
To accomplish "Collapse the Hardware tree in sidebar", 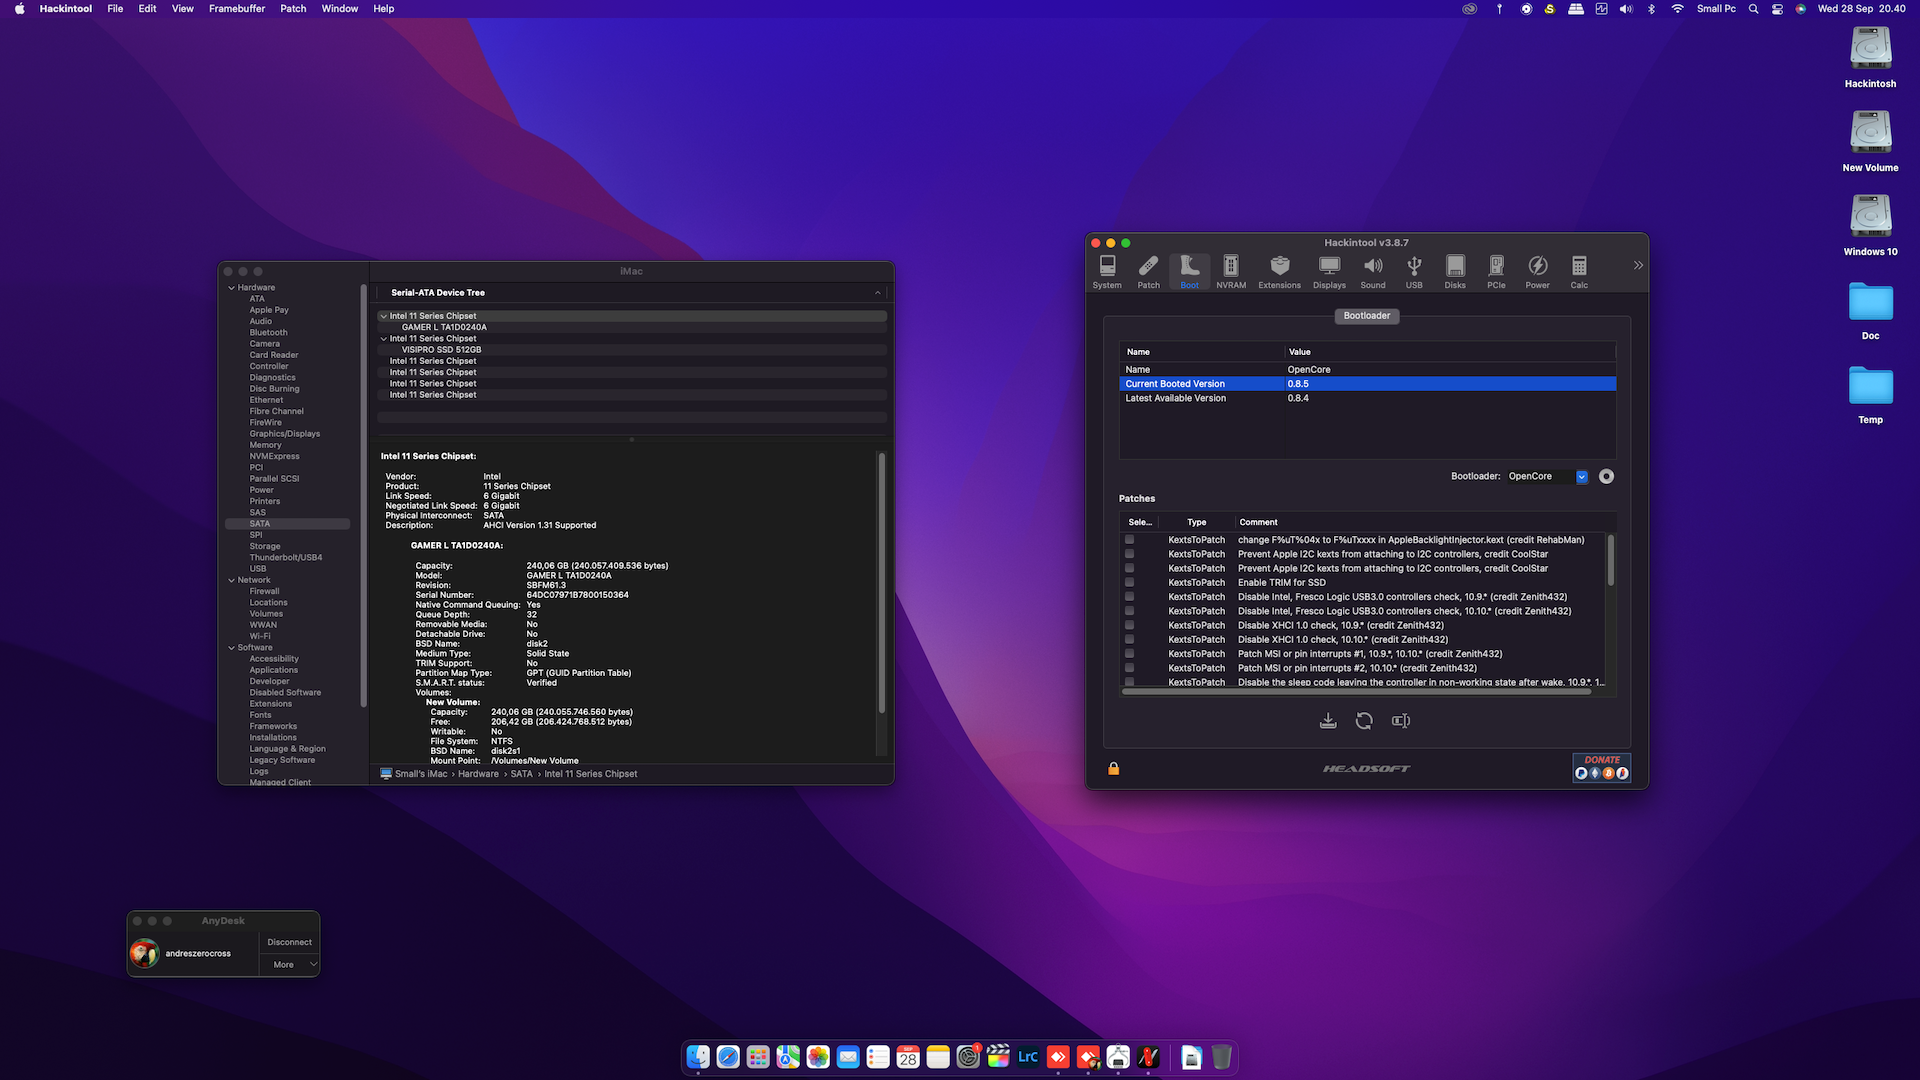I will coord(231,287).
